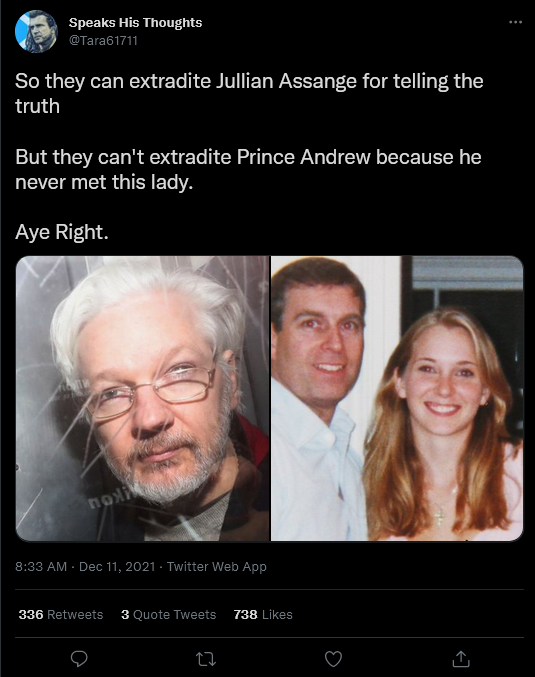Retweet using the arrows icon
The image size is (535, 677).
[206, 659]
